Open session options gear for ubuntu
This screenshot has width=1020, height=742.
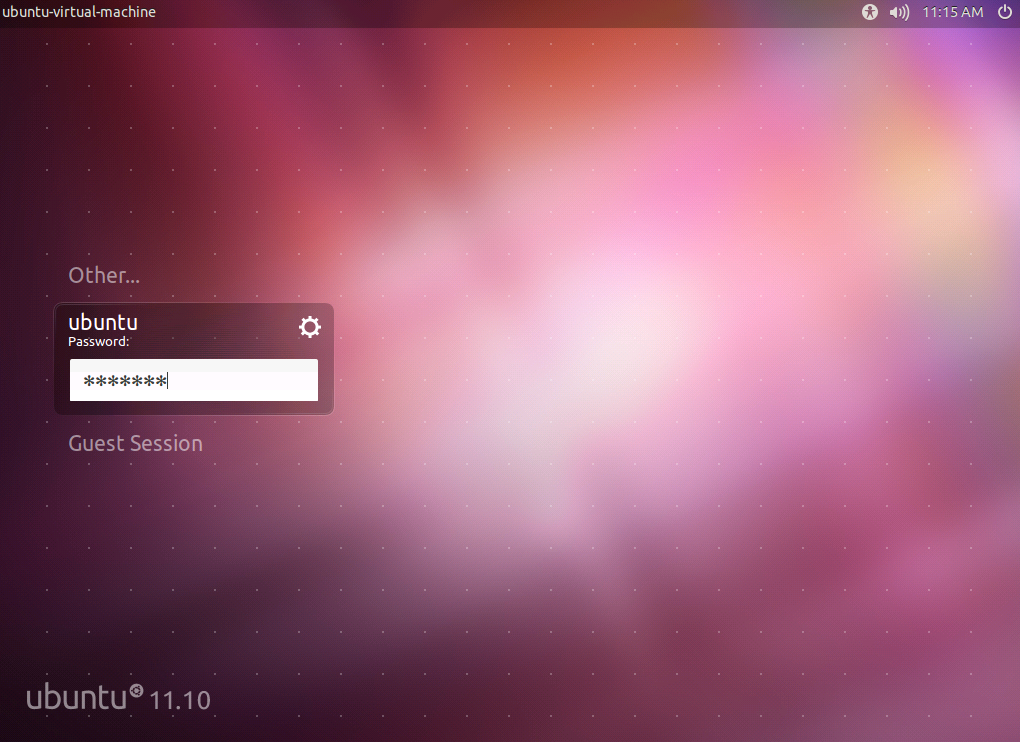[310, 326]
